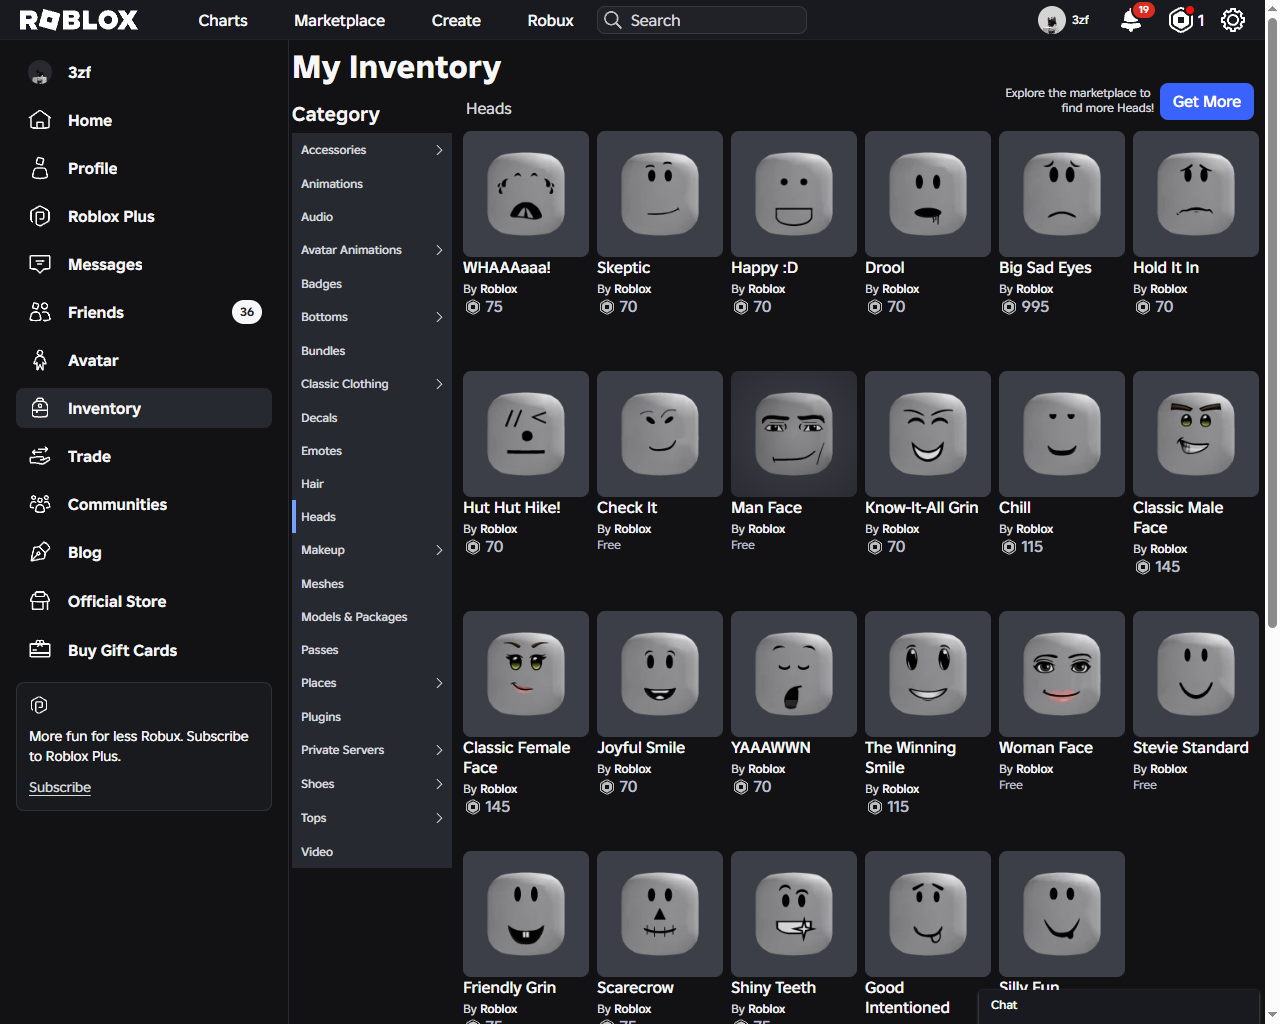This screenshot has width=1280, height=1024.
Task: Click the Home house icon
Action: [40, 120]
